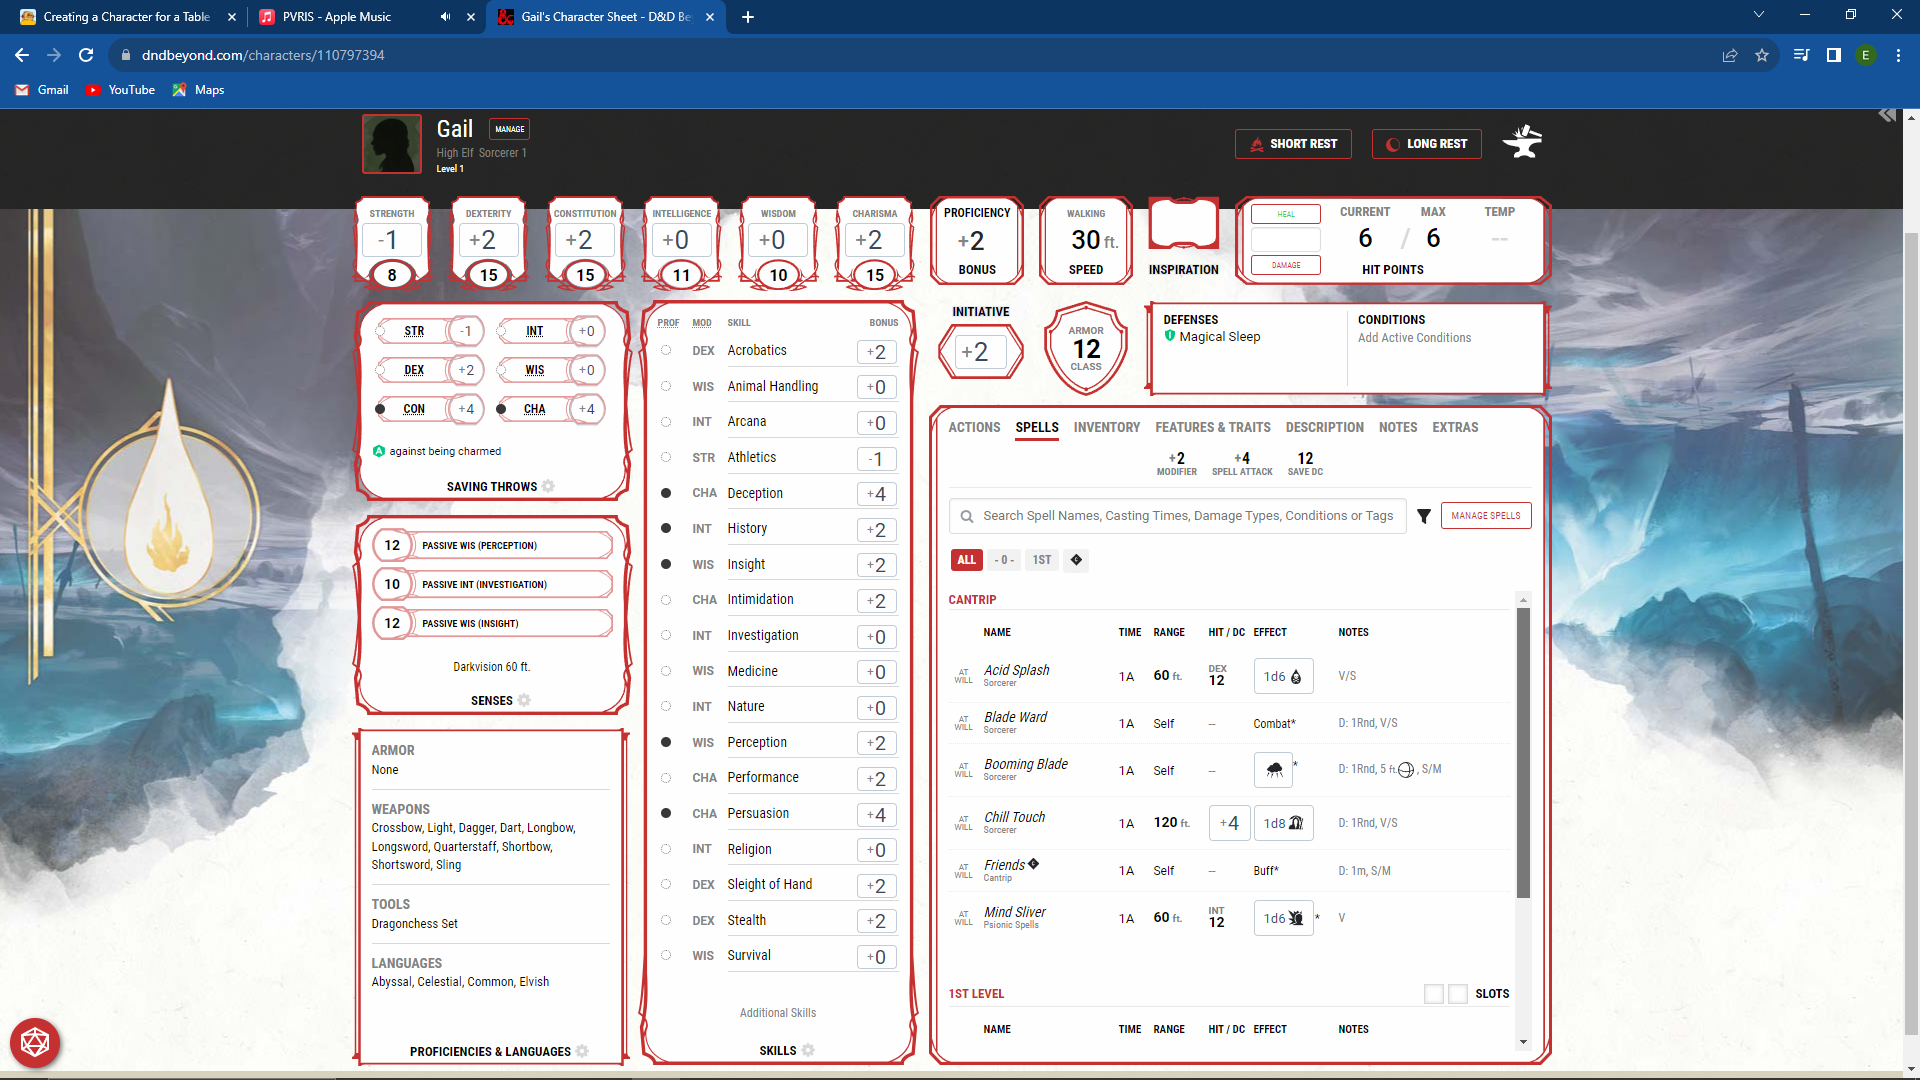Screen dimensions: 1920x1080
Task: Collapse the sheet with the double chevron arrow
Action: [1886, 115]
